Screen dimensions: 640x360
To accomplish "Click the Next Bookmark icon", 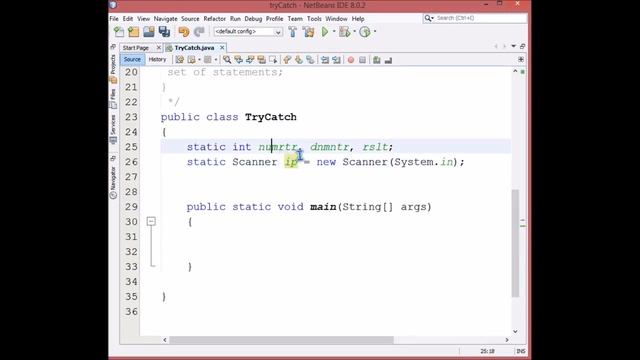I will (299, 60).
